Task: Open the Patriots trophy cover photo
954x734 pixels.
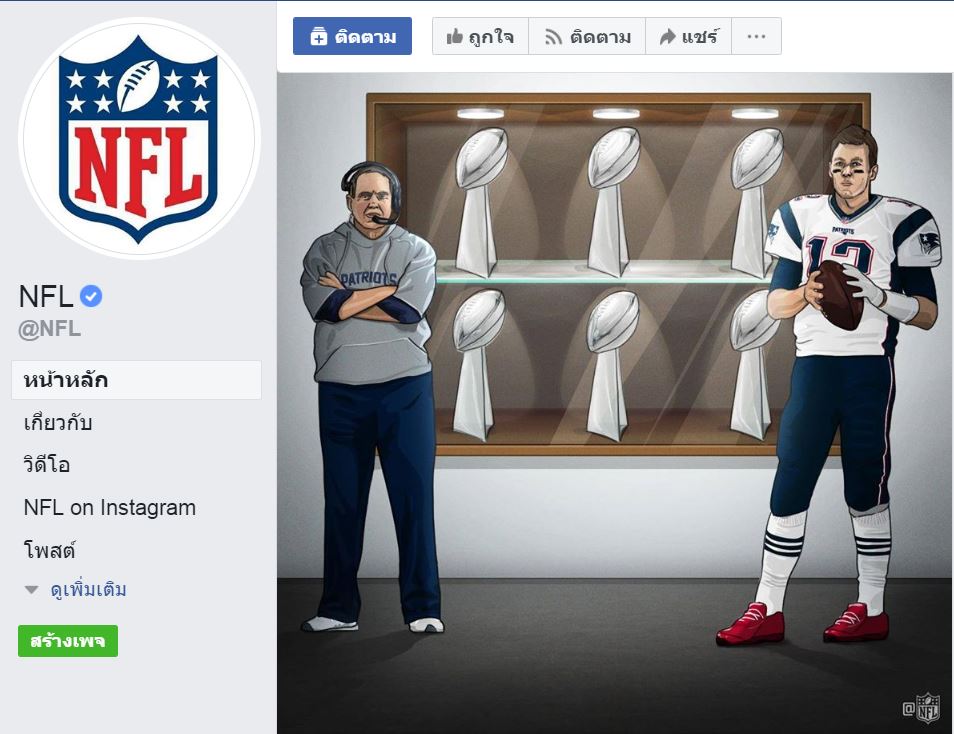Action: click(x=615, y=403)
